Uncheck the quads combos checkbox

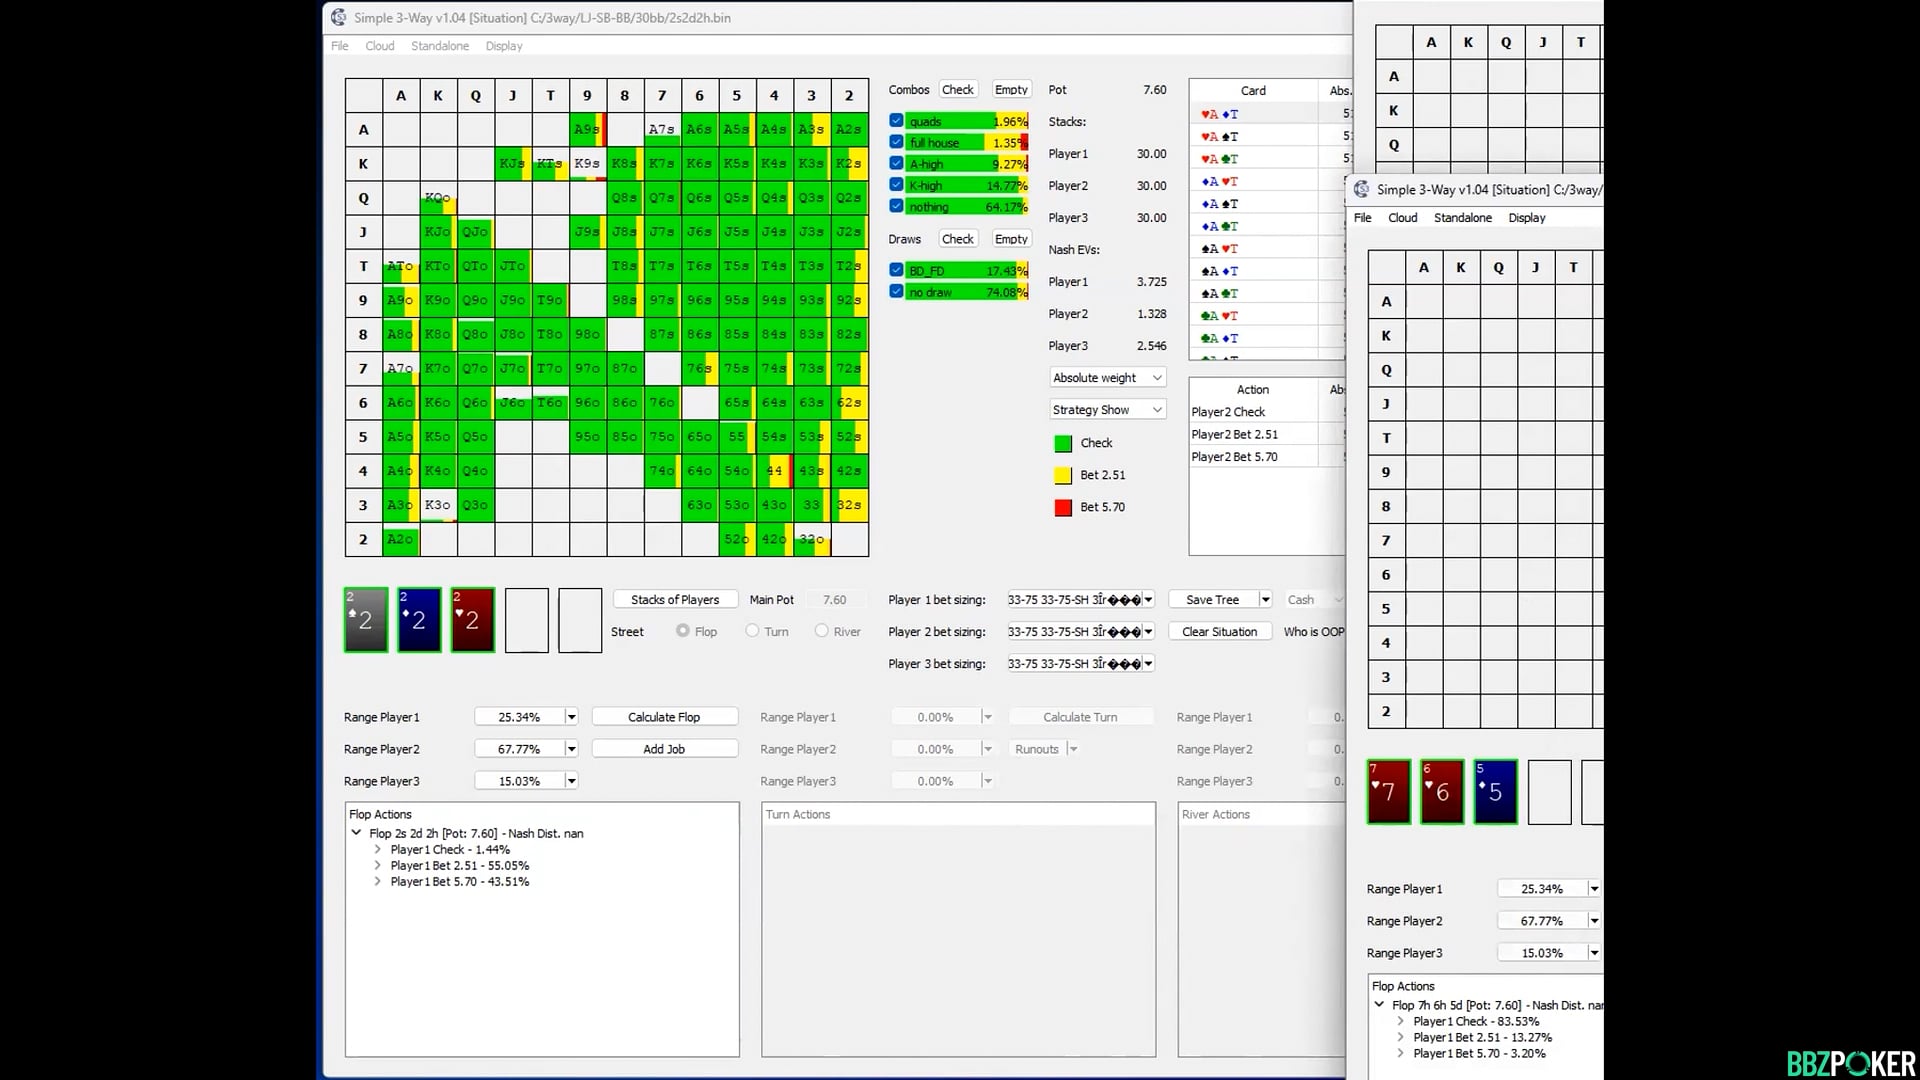(x=896, y=120)
